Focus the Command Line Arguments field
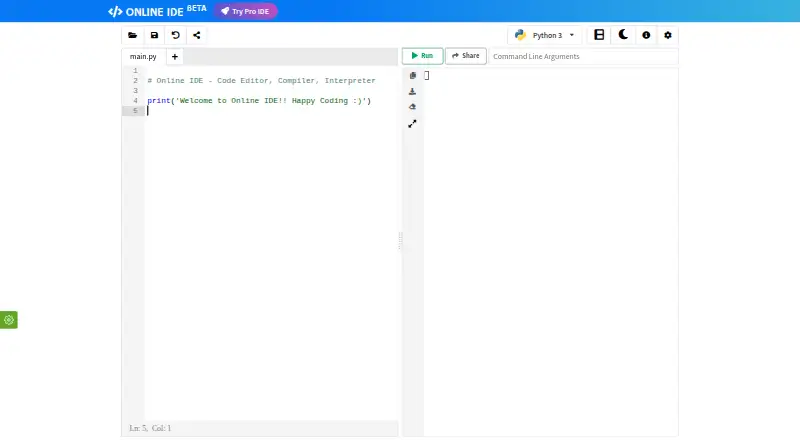The height and width of the screenshot is (440, 800). (x=583, y=56)
